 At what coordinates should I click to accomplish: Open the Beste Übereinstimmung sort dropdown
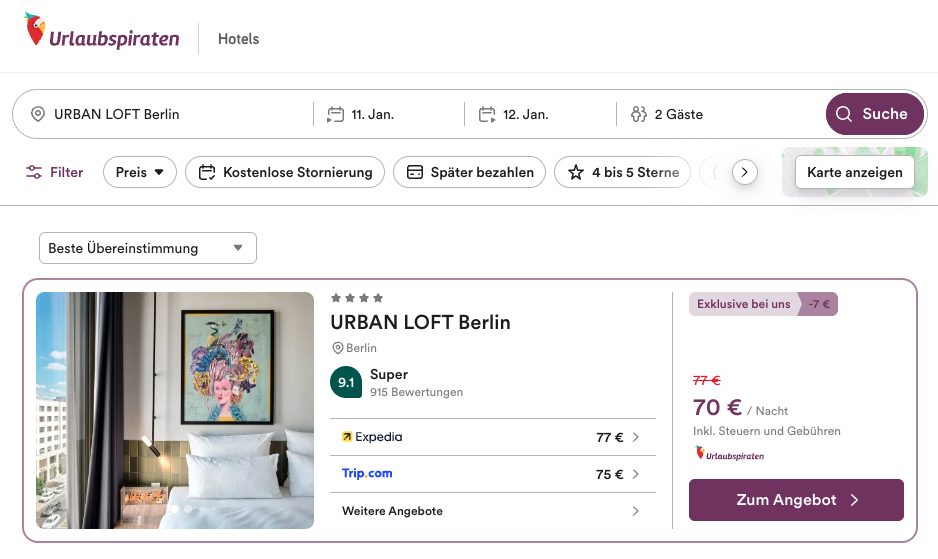point(148,248)
